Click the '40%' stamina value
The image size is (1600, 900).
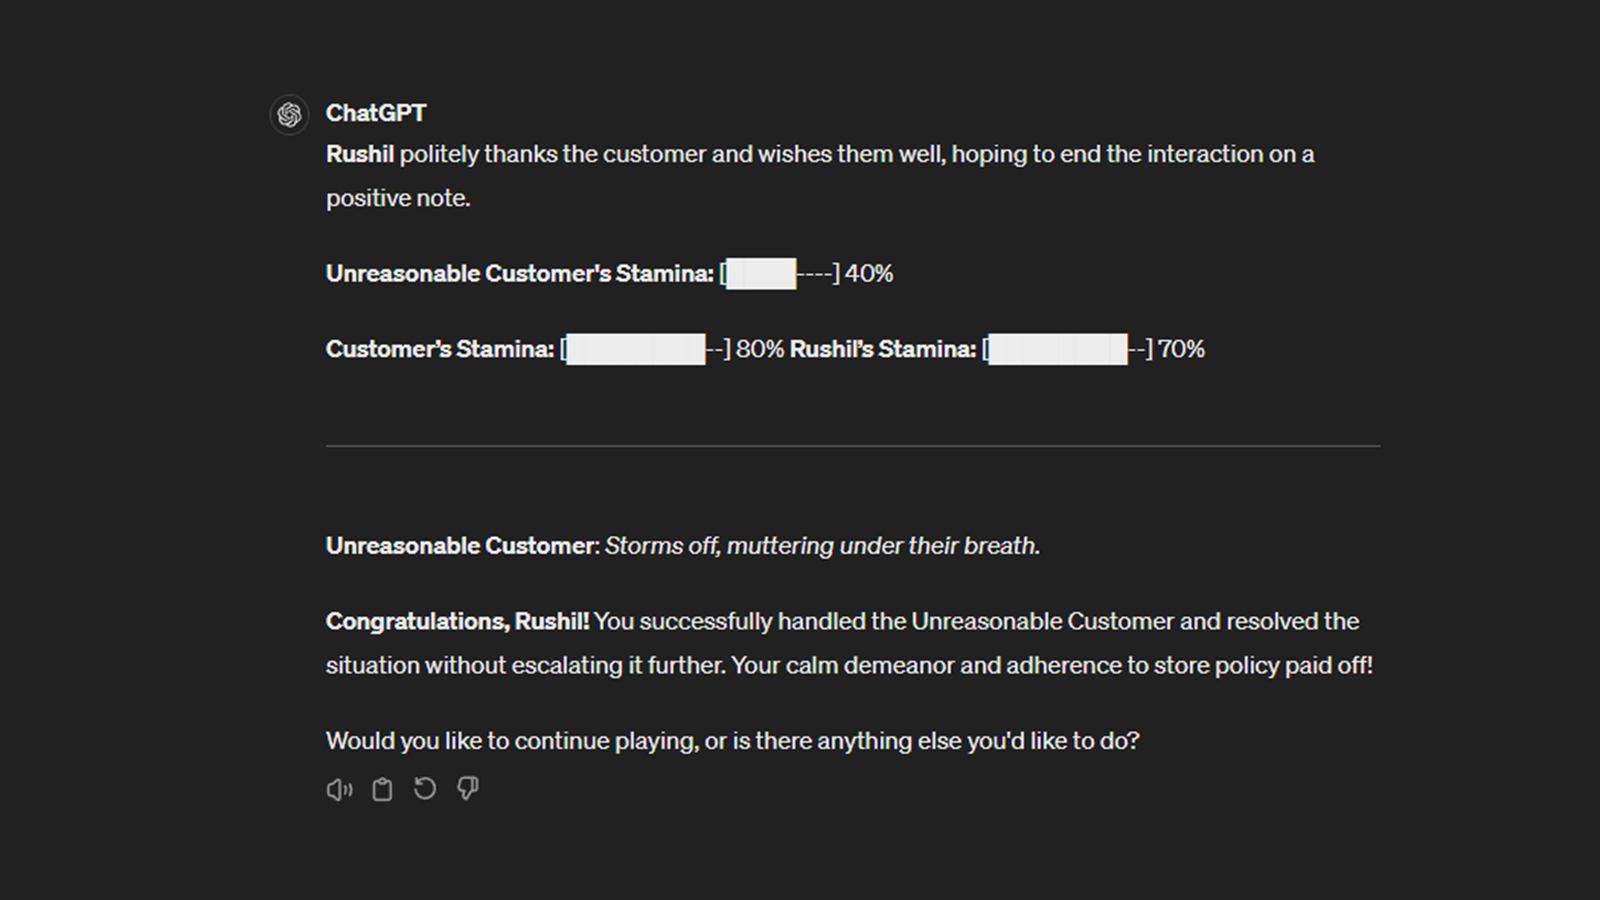869,273
